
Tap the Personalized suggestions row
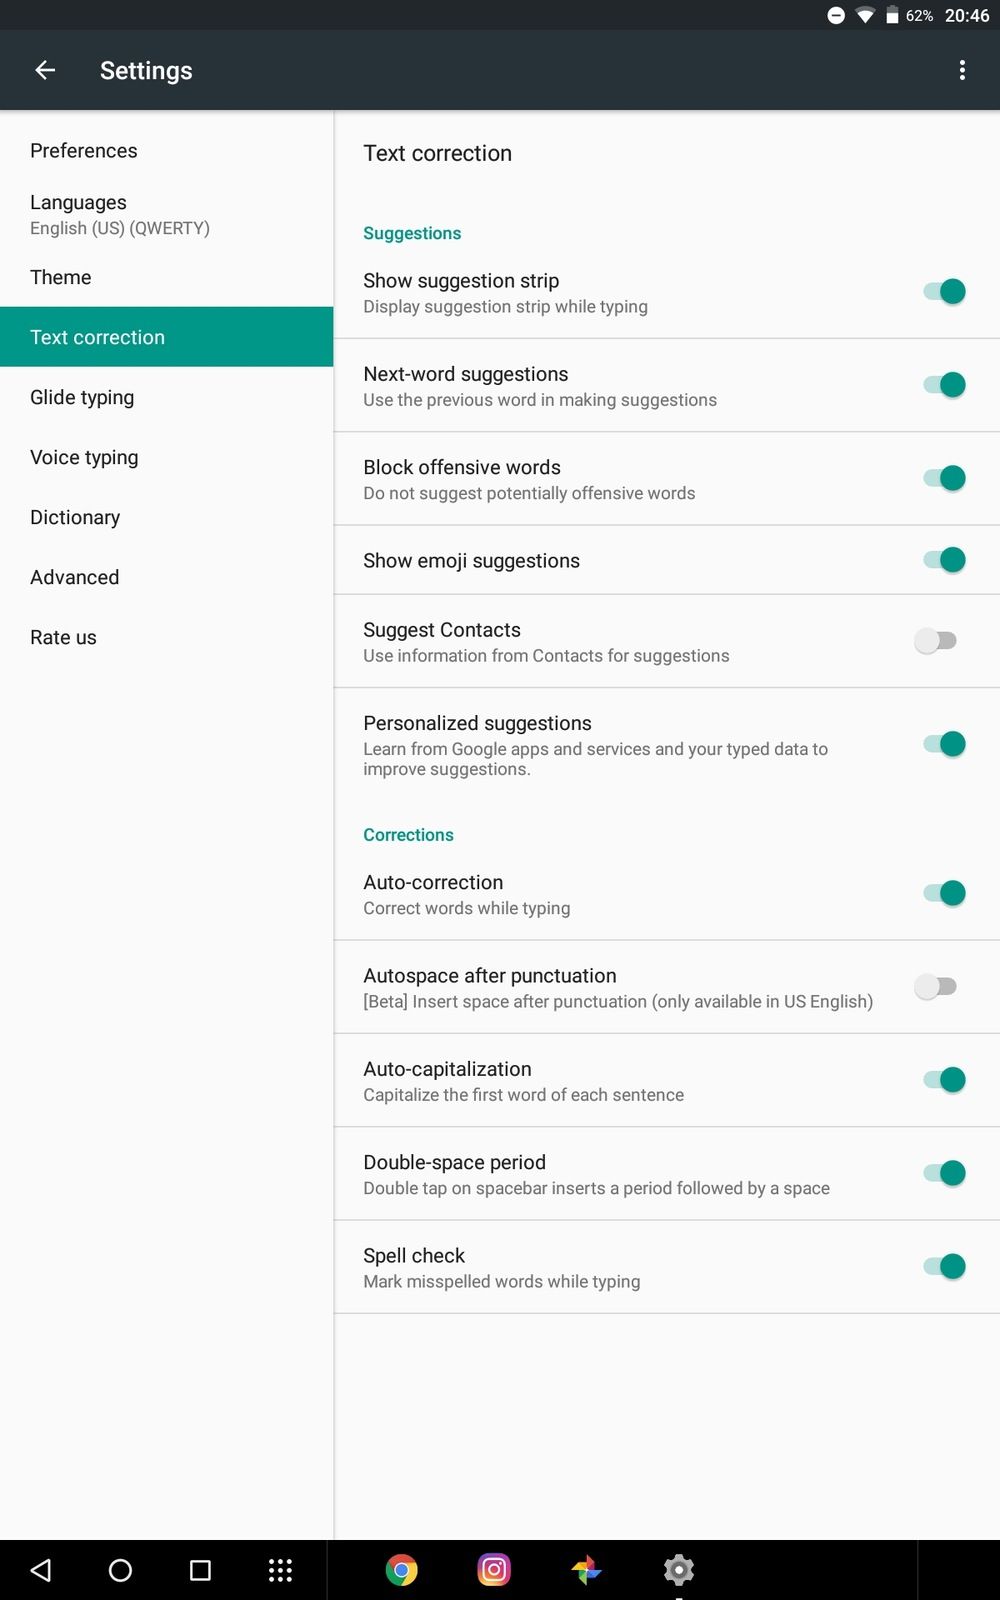(x=667, y=744)
